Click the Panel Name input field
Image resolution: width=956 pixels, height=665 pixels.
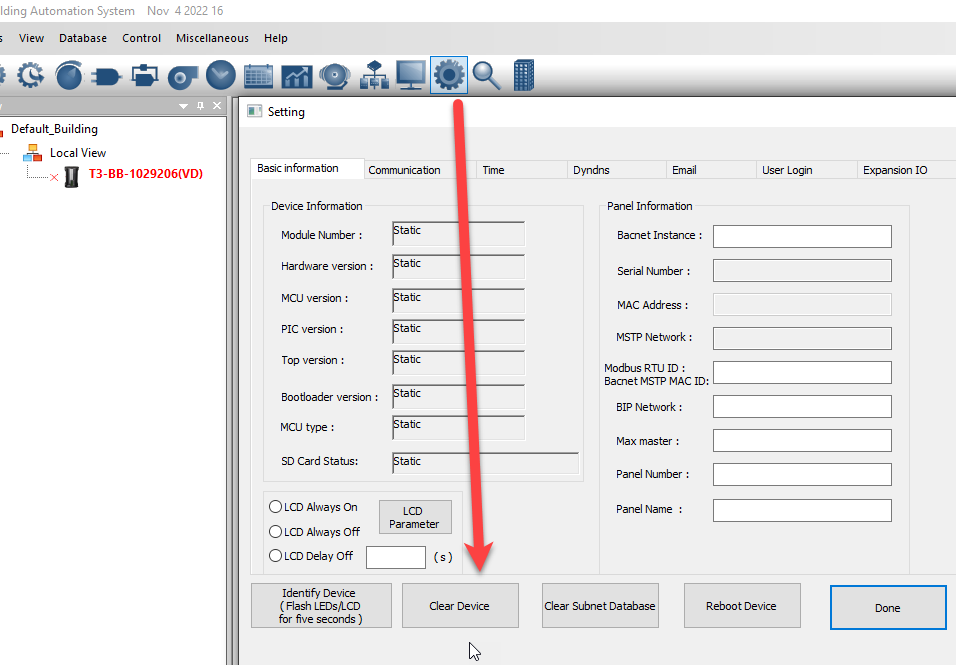point(801,510)
